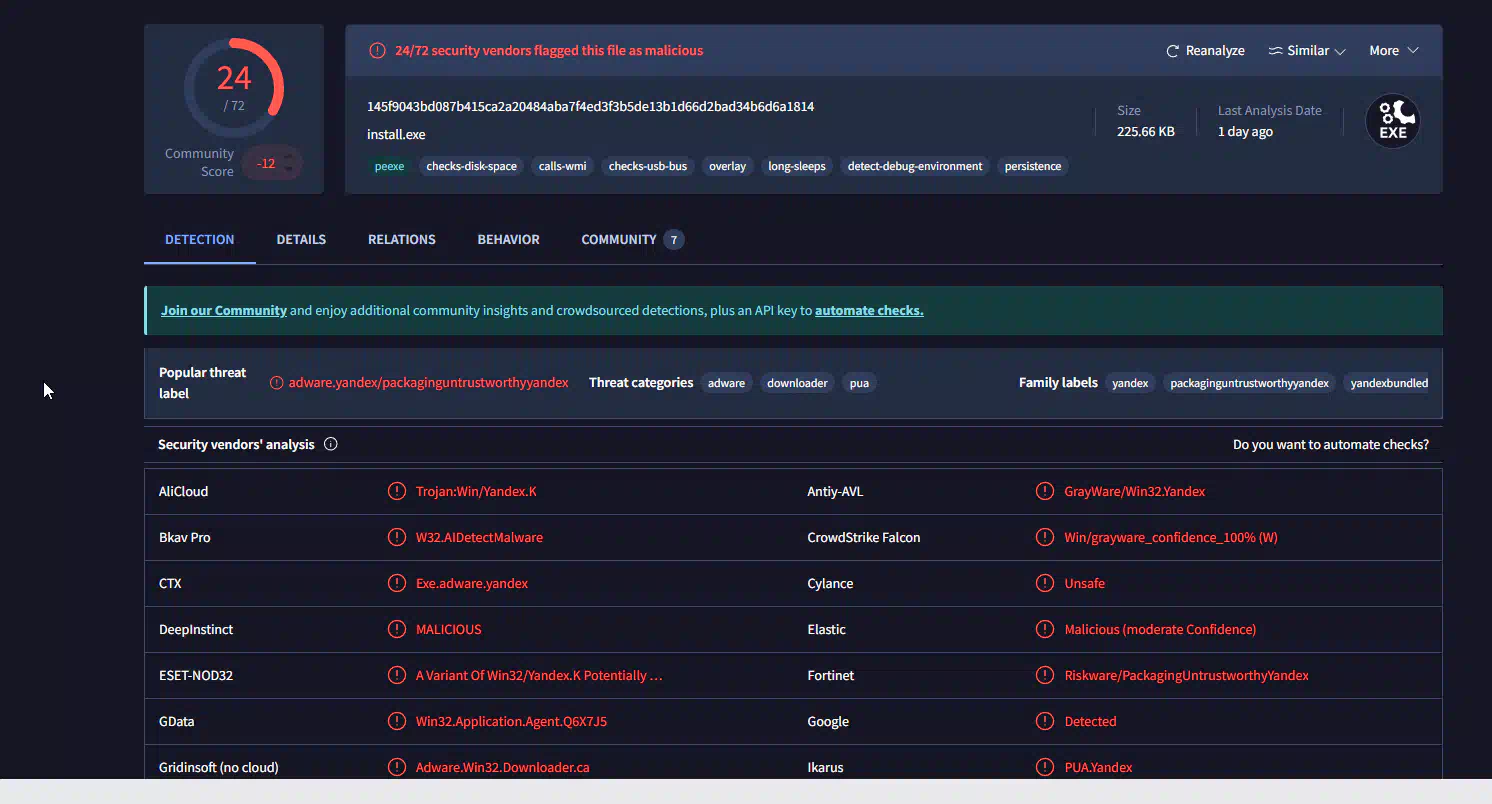Select the Behavior tab
1492x804 pixels.
point(508,239)
